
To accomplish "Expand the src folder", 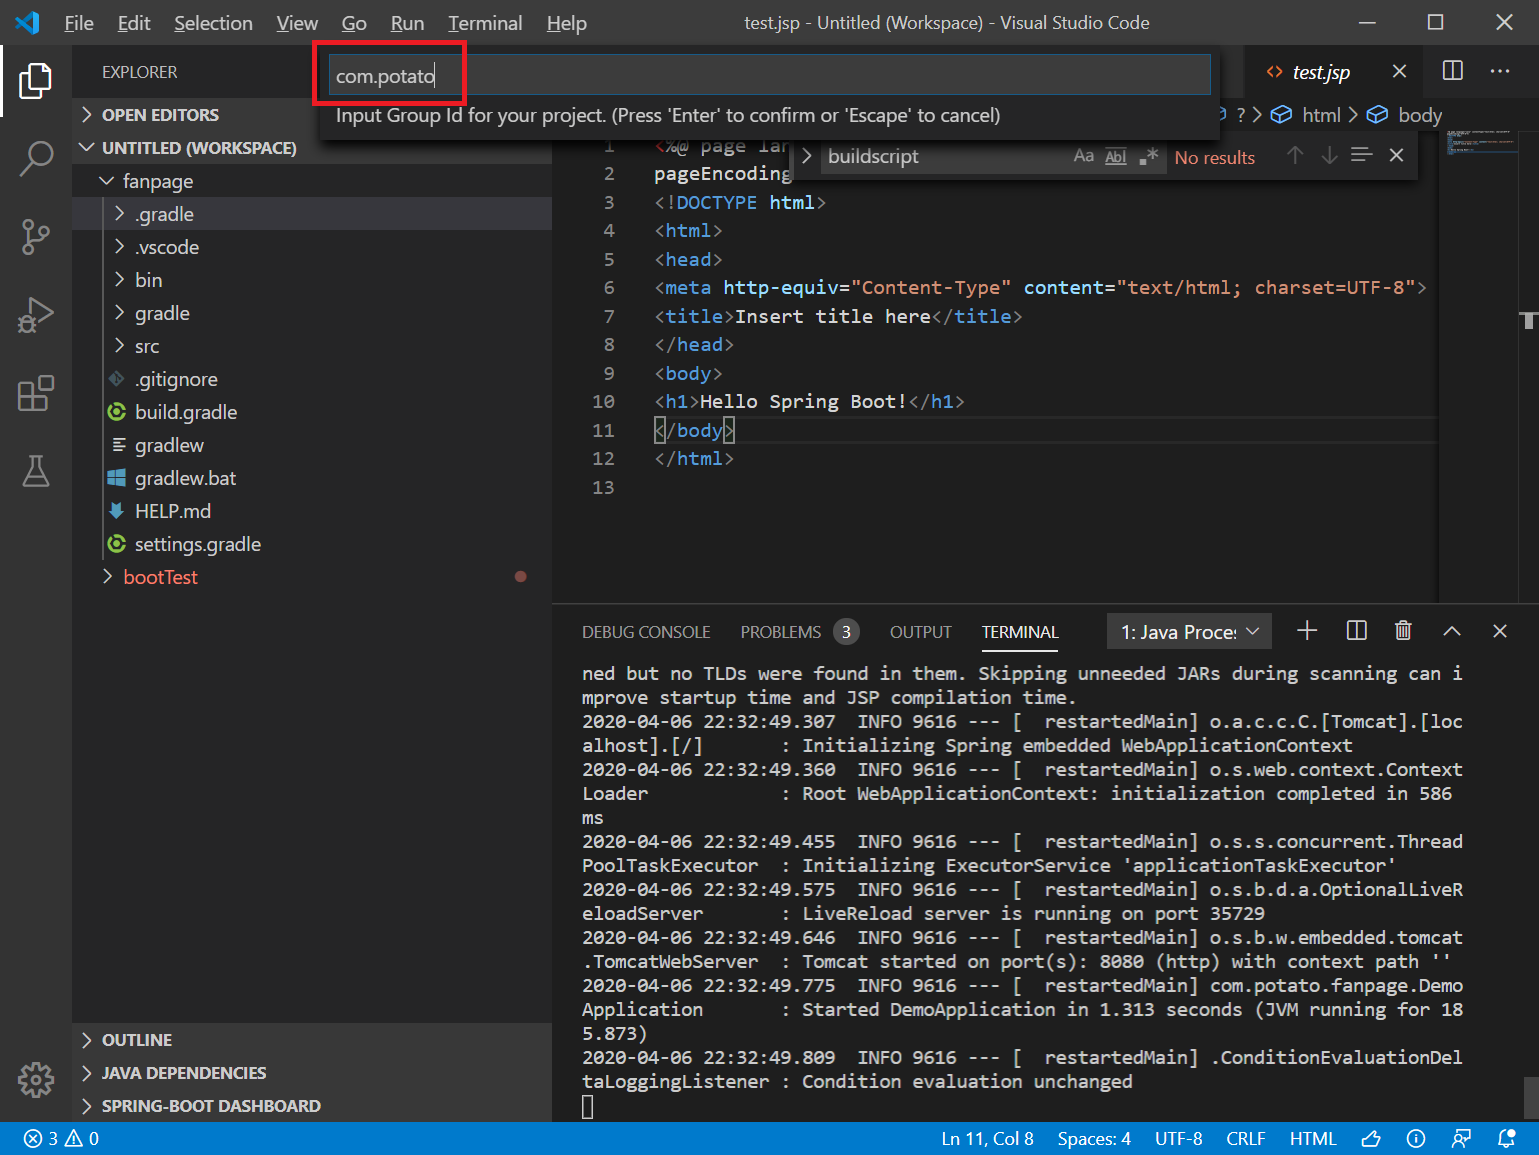I will coord(312,346).
